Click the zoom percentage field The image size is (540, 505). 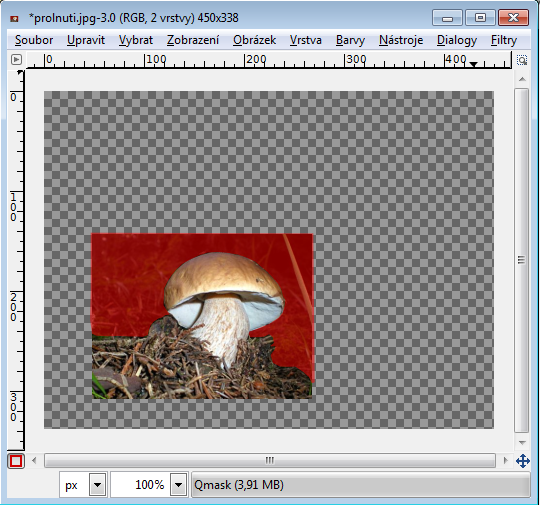(140, 485)
